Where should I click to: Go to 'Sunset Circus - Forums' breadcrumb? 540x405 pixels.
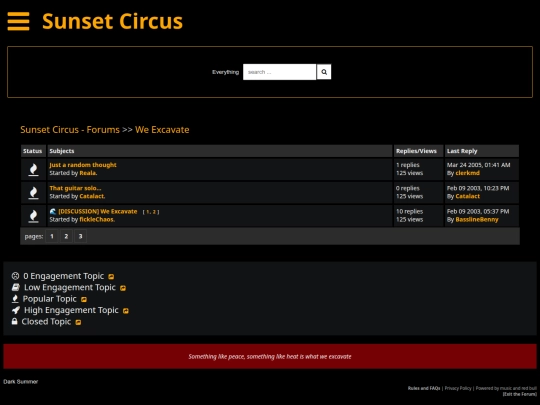point(70,130)
